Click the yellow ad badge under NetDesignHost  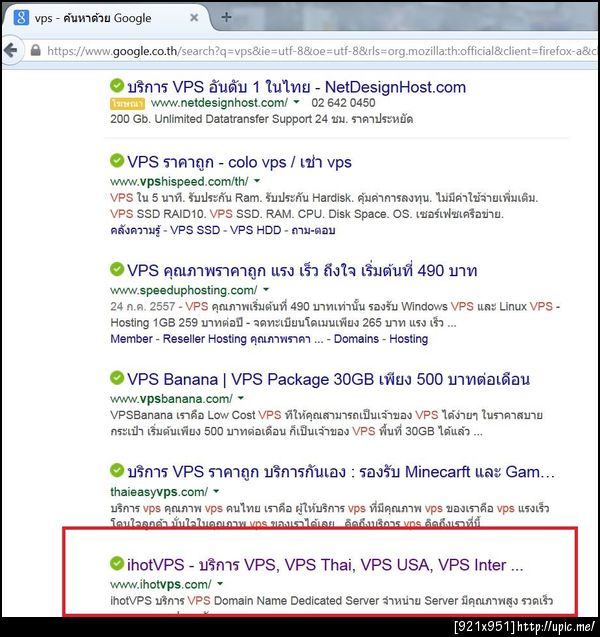click(127, 104)
